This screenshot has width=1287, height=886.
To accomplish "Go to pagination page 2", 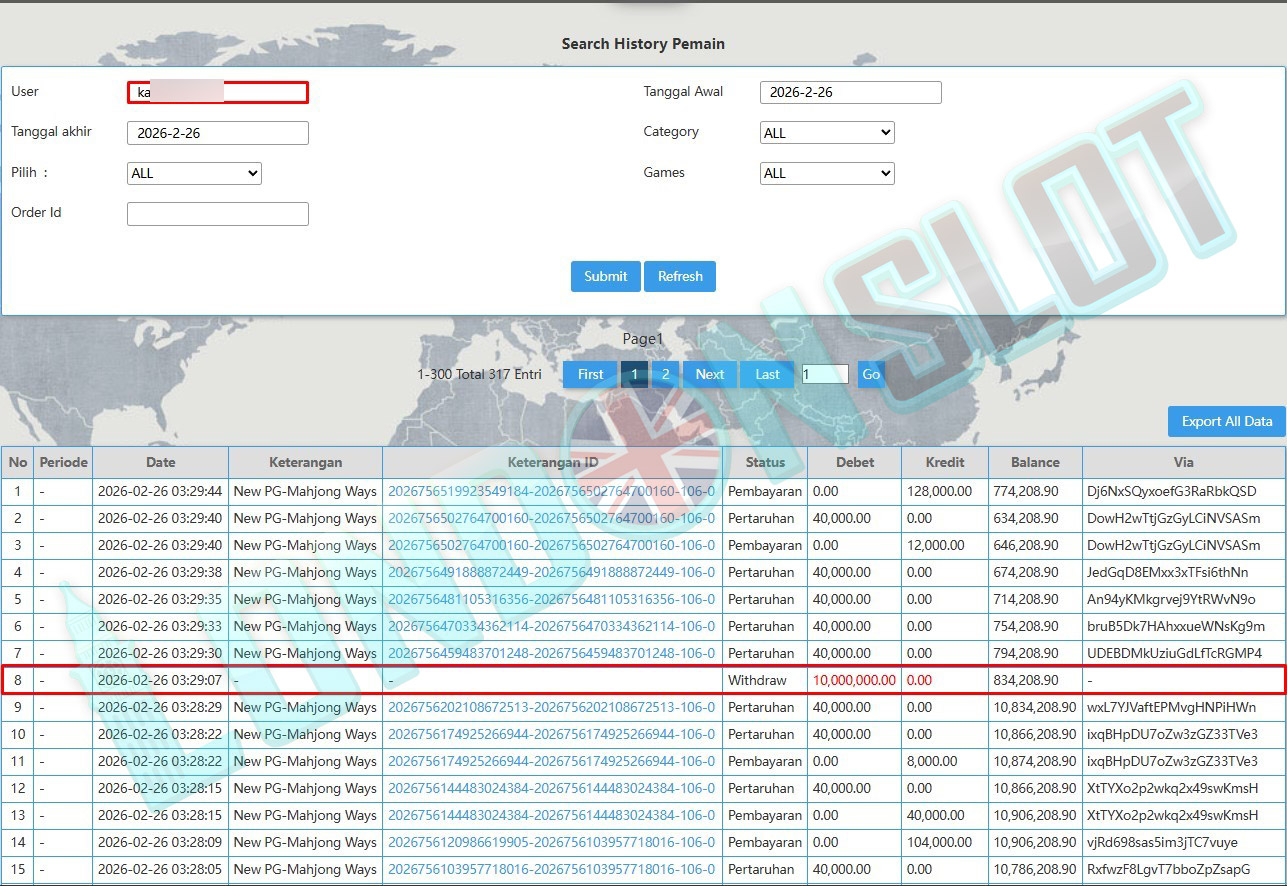I will click(x=665, y=374).
